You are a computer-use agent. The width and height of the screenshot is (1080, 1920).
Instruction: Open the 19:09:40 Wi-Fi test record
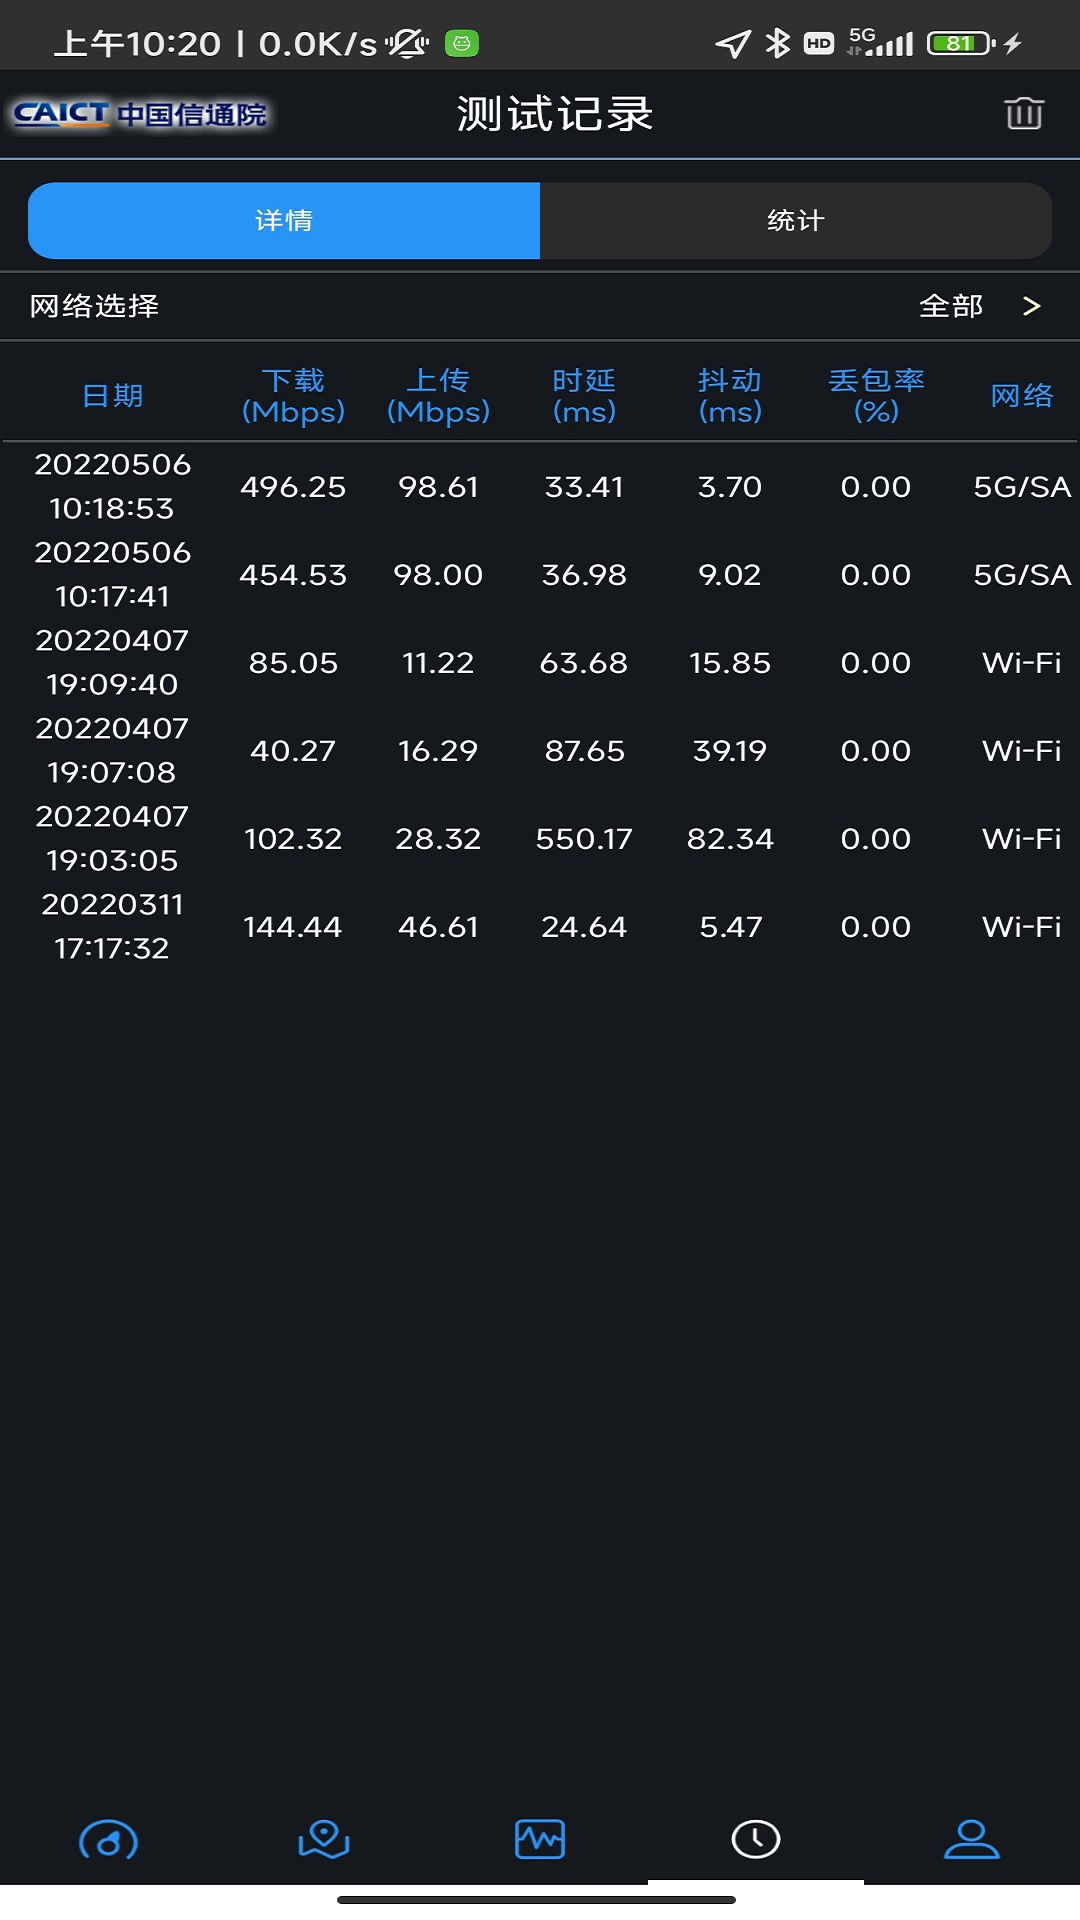(540, 663)
